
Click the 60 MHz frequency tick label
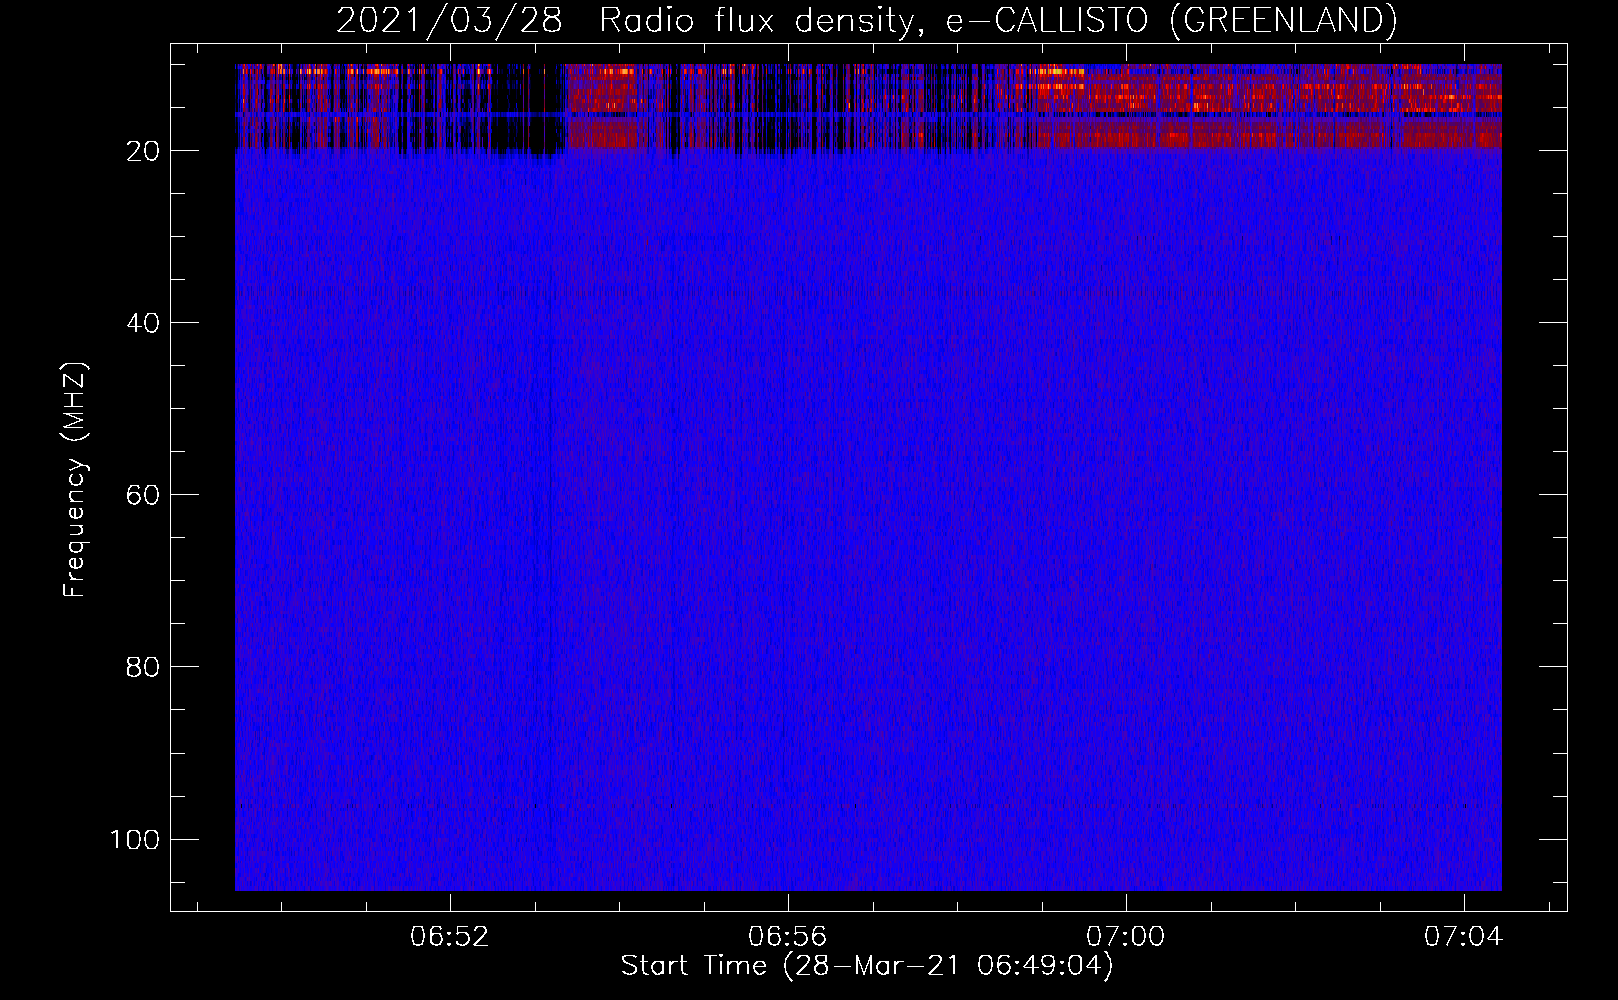coord(143,495)
